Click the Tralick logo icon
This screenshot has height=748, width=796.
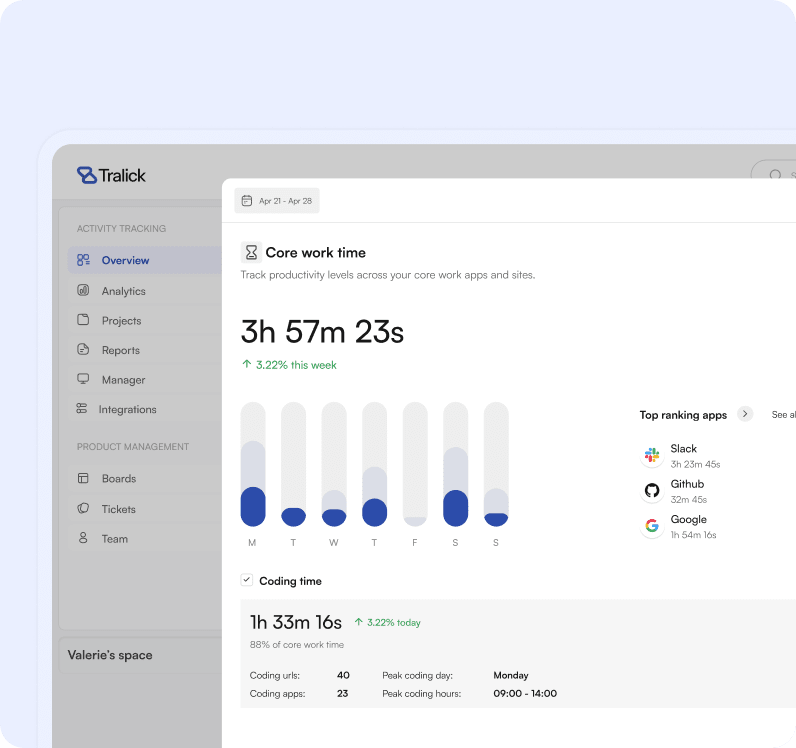click(x=87, y=175)
